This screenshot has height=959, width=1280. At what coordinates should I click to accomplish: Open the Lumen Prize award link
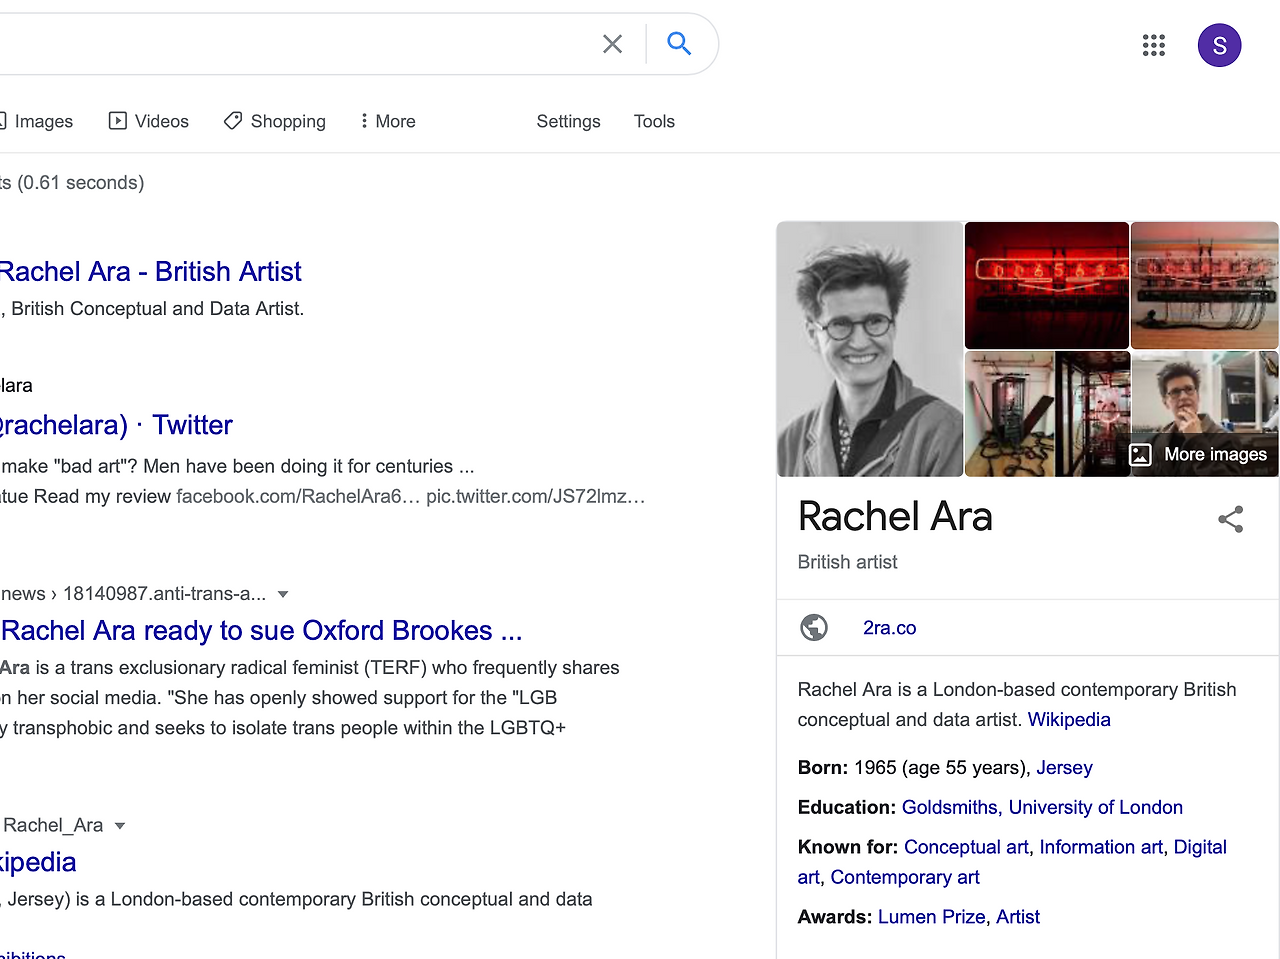[931, 918]
